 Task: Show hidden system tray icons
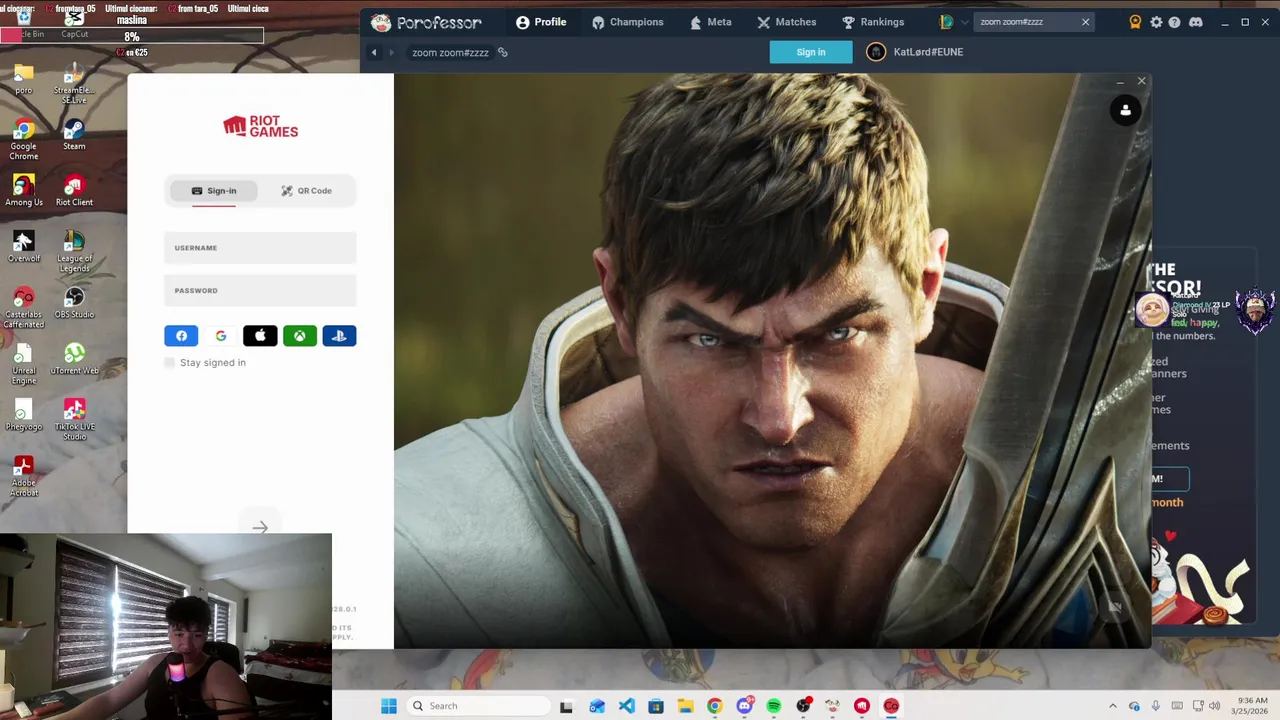[1113, 706]
